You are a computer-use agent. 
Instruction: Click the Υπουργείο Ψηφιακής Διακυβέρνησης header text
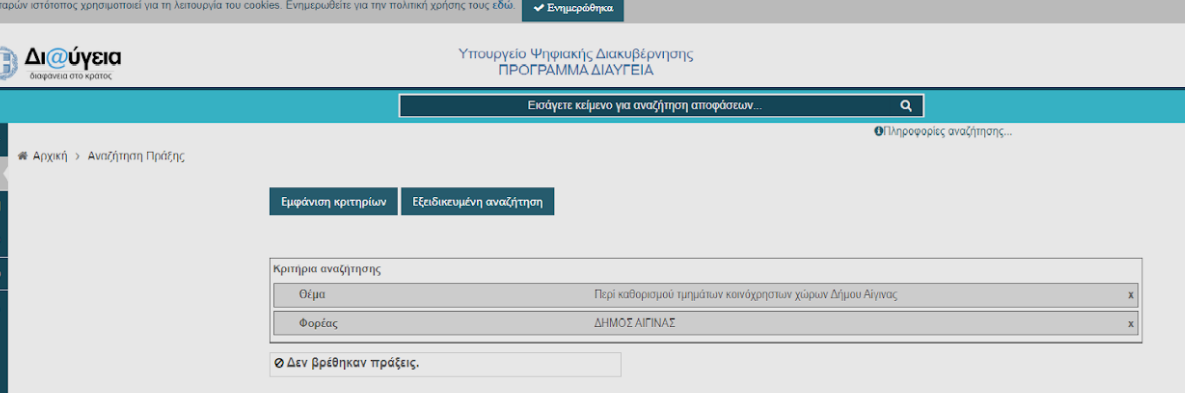click(576, 54)
